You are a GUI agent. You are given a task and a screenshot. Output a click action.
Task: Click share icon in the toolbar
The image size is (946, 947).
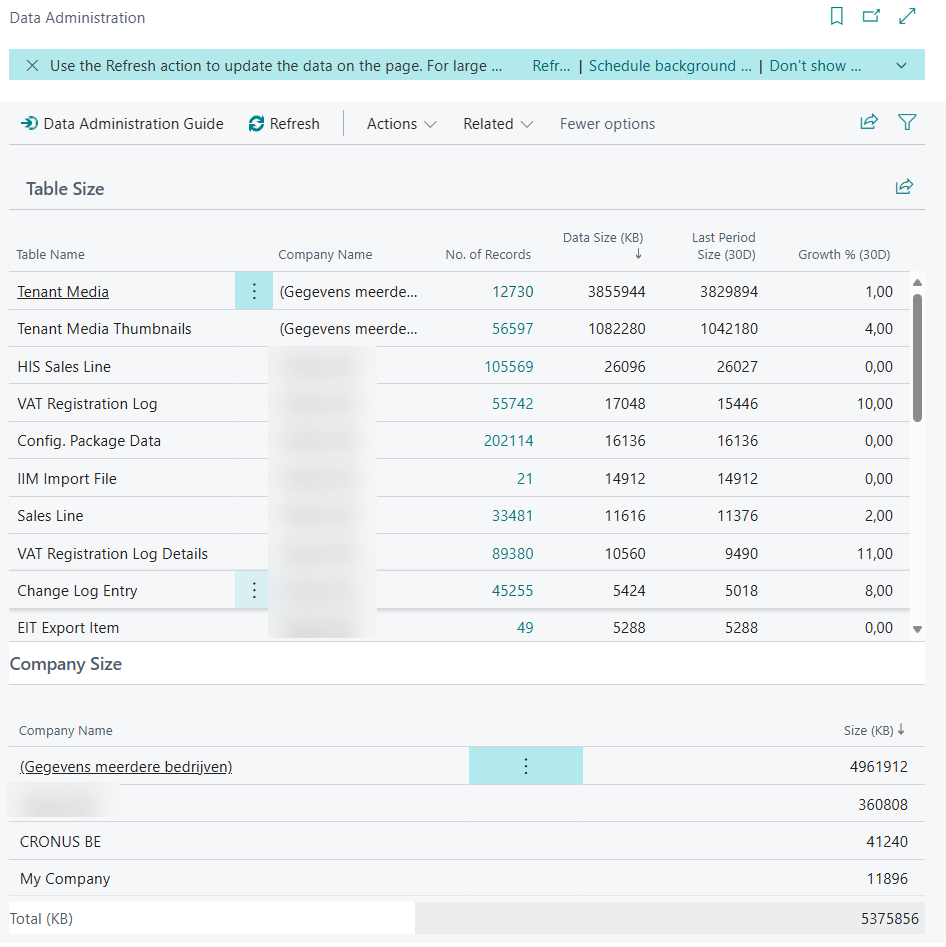869,122
